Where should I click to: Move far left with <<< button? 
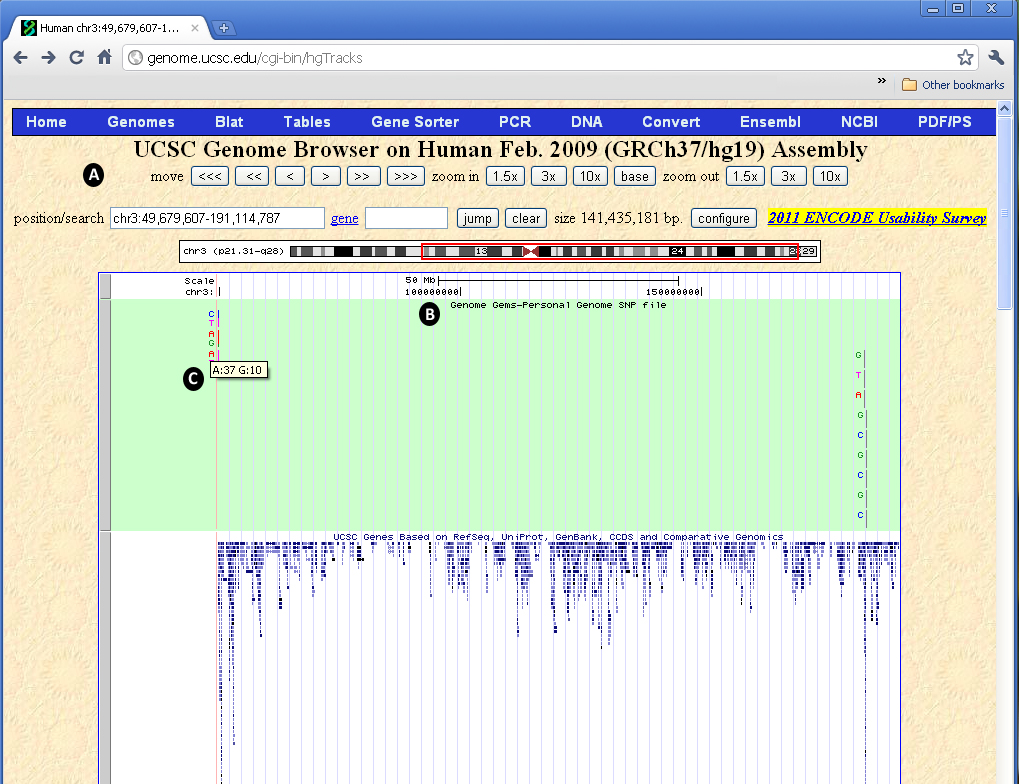click(211, 177)
